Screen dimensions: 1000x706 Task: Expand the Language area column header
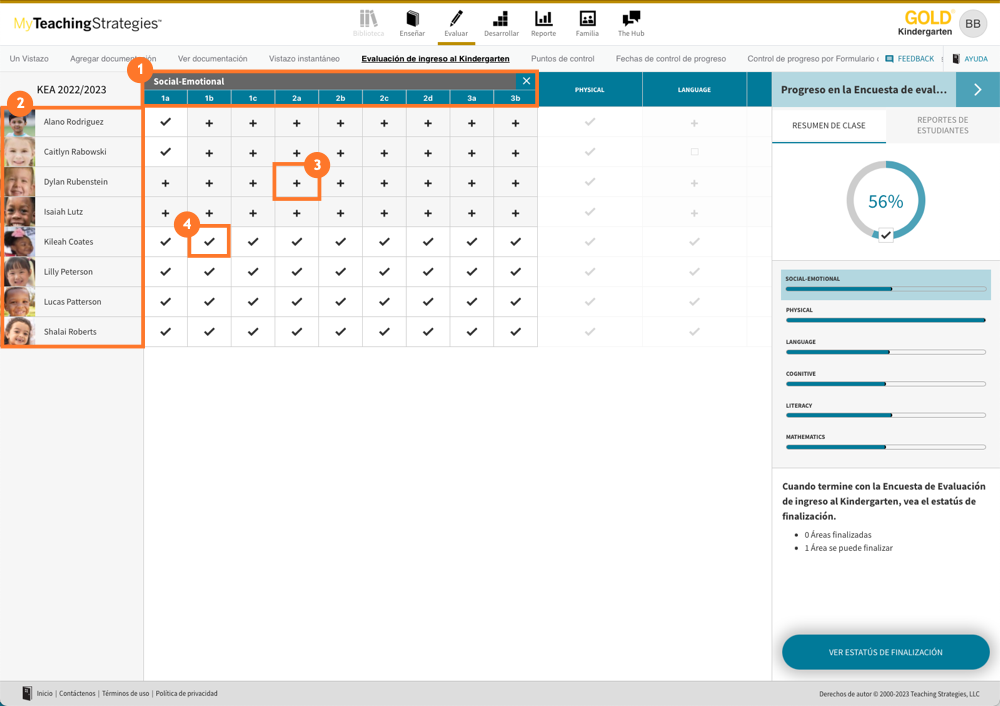pyautogui.click(x=694, y=90)
